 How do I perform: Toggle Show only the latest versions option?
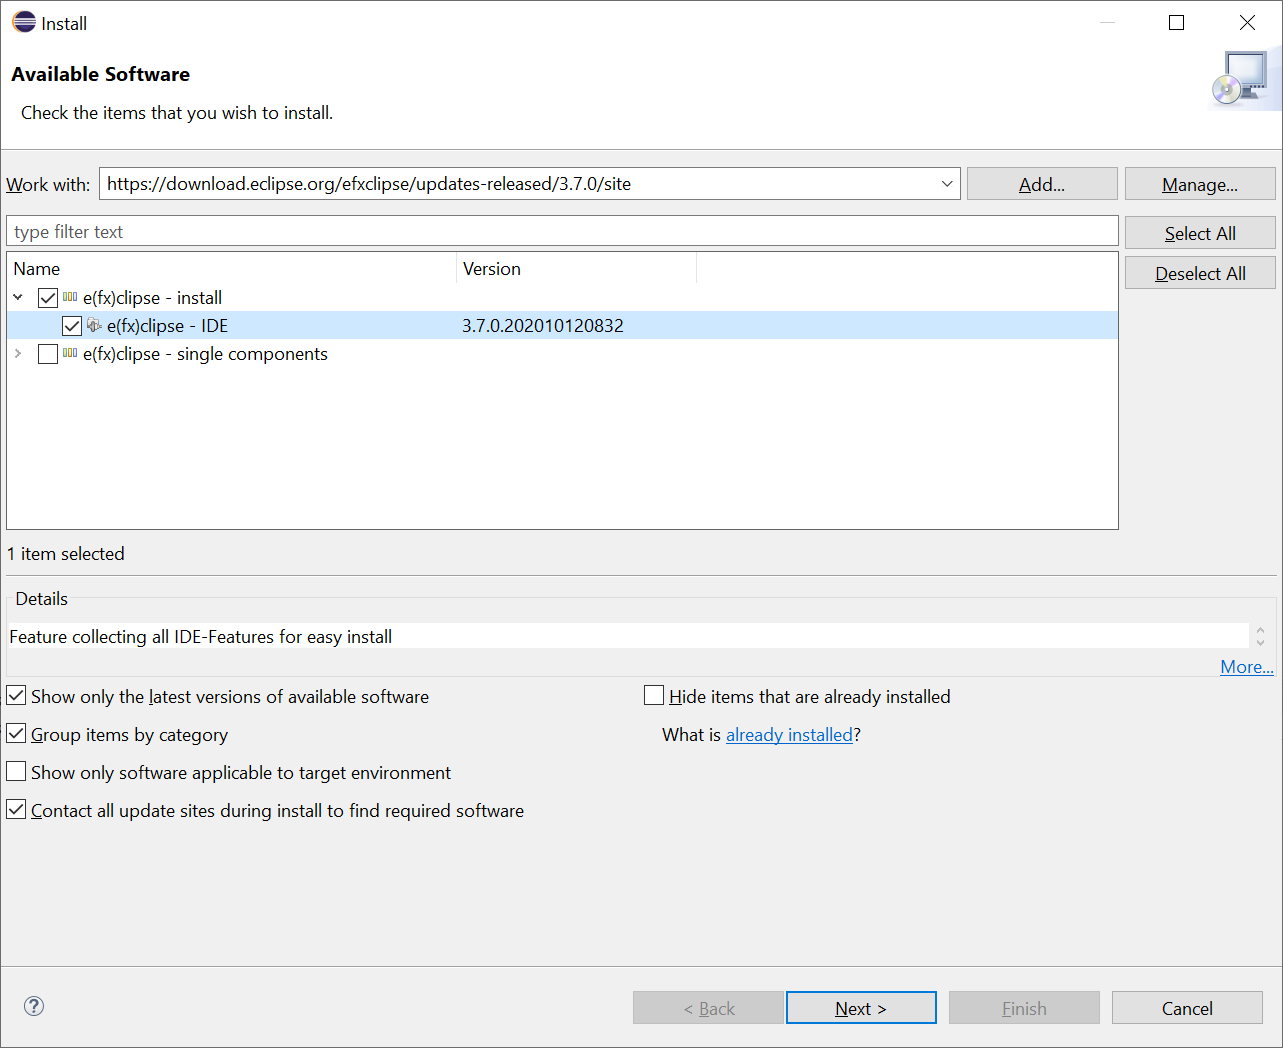click(16, 695)
